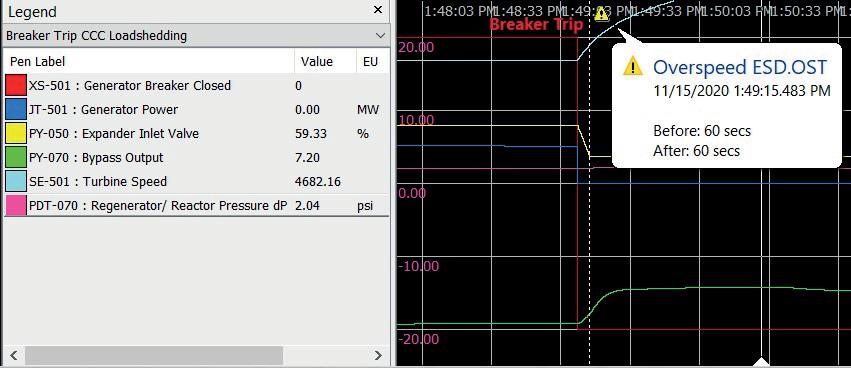This screenshot has width=851, height=368.
Task: Click the warning icon in the Overspeed tooltip
Action: 633,67
